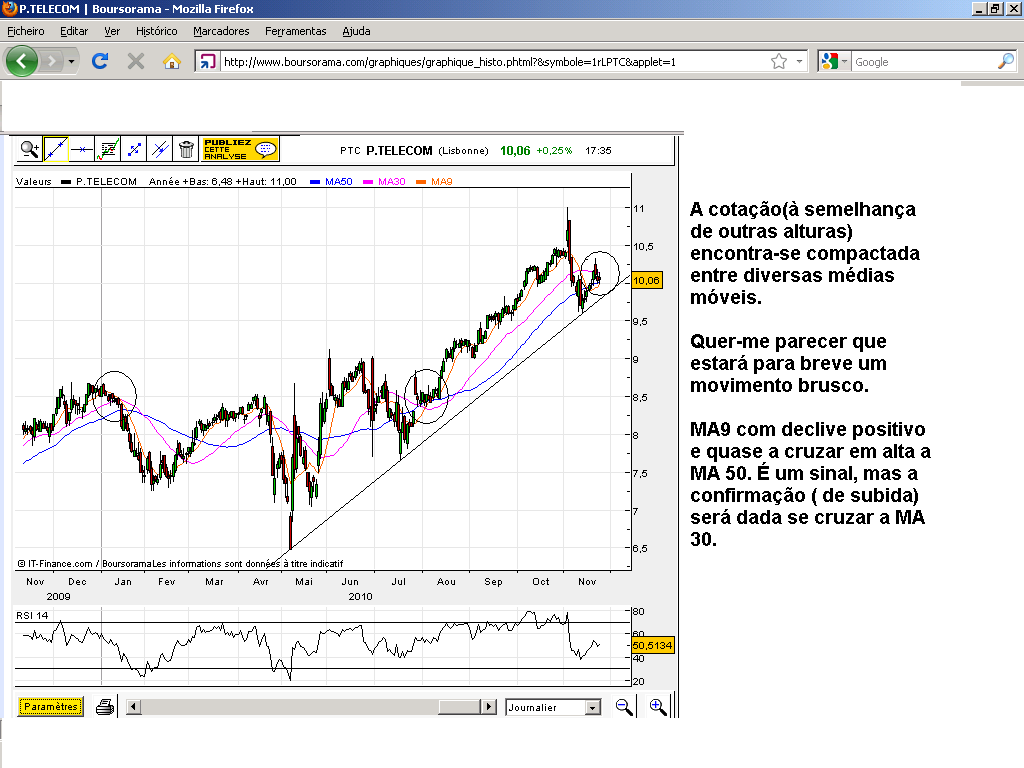Click the Firefox logo in the title bar

(x=9, y=8)
